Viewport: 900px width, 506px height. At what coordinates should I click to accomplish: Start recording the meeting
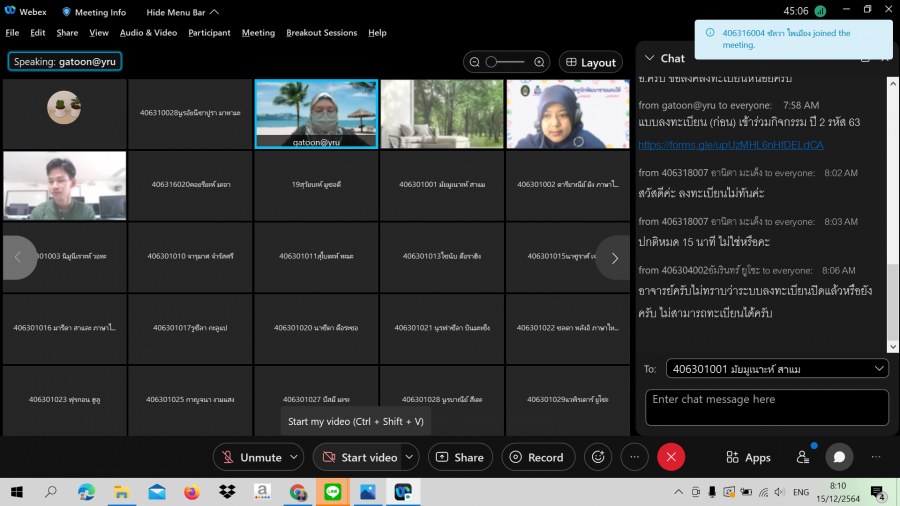tap(538, 457)
